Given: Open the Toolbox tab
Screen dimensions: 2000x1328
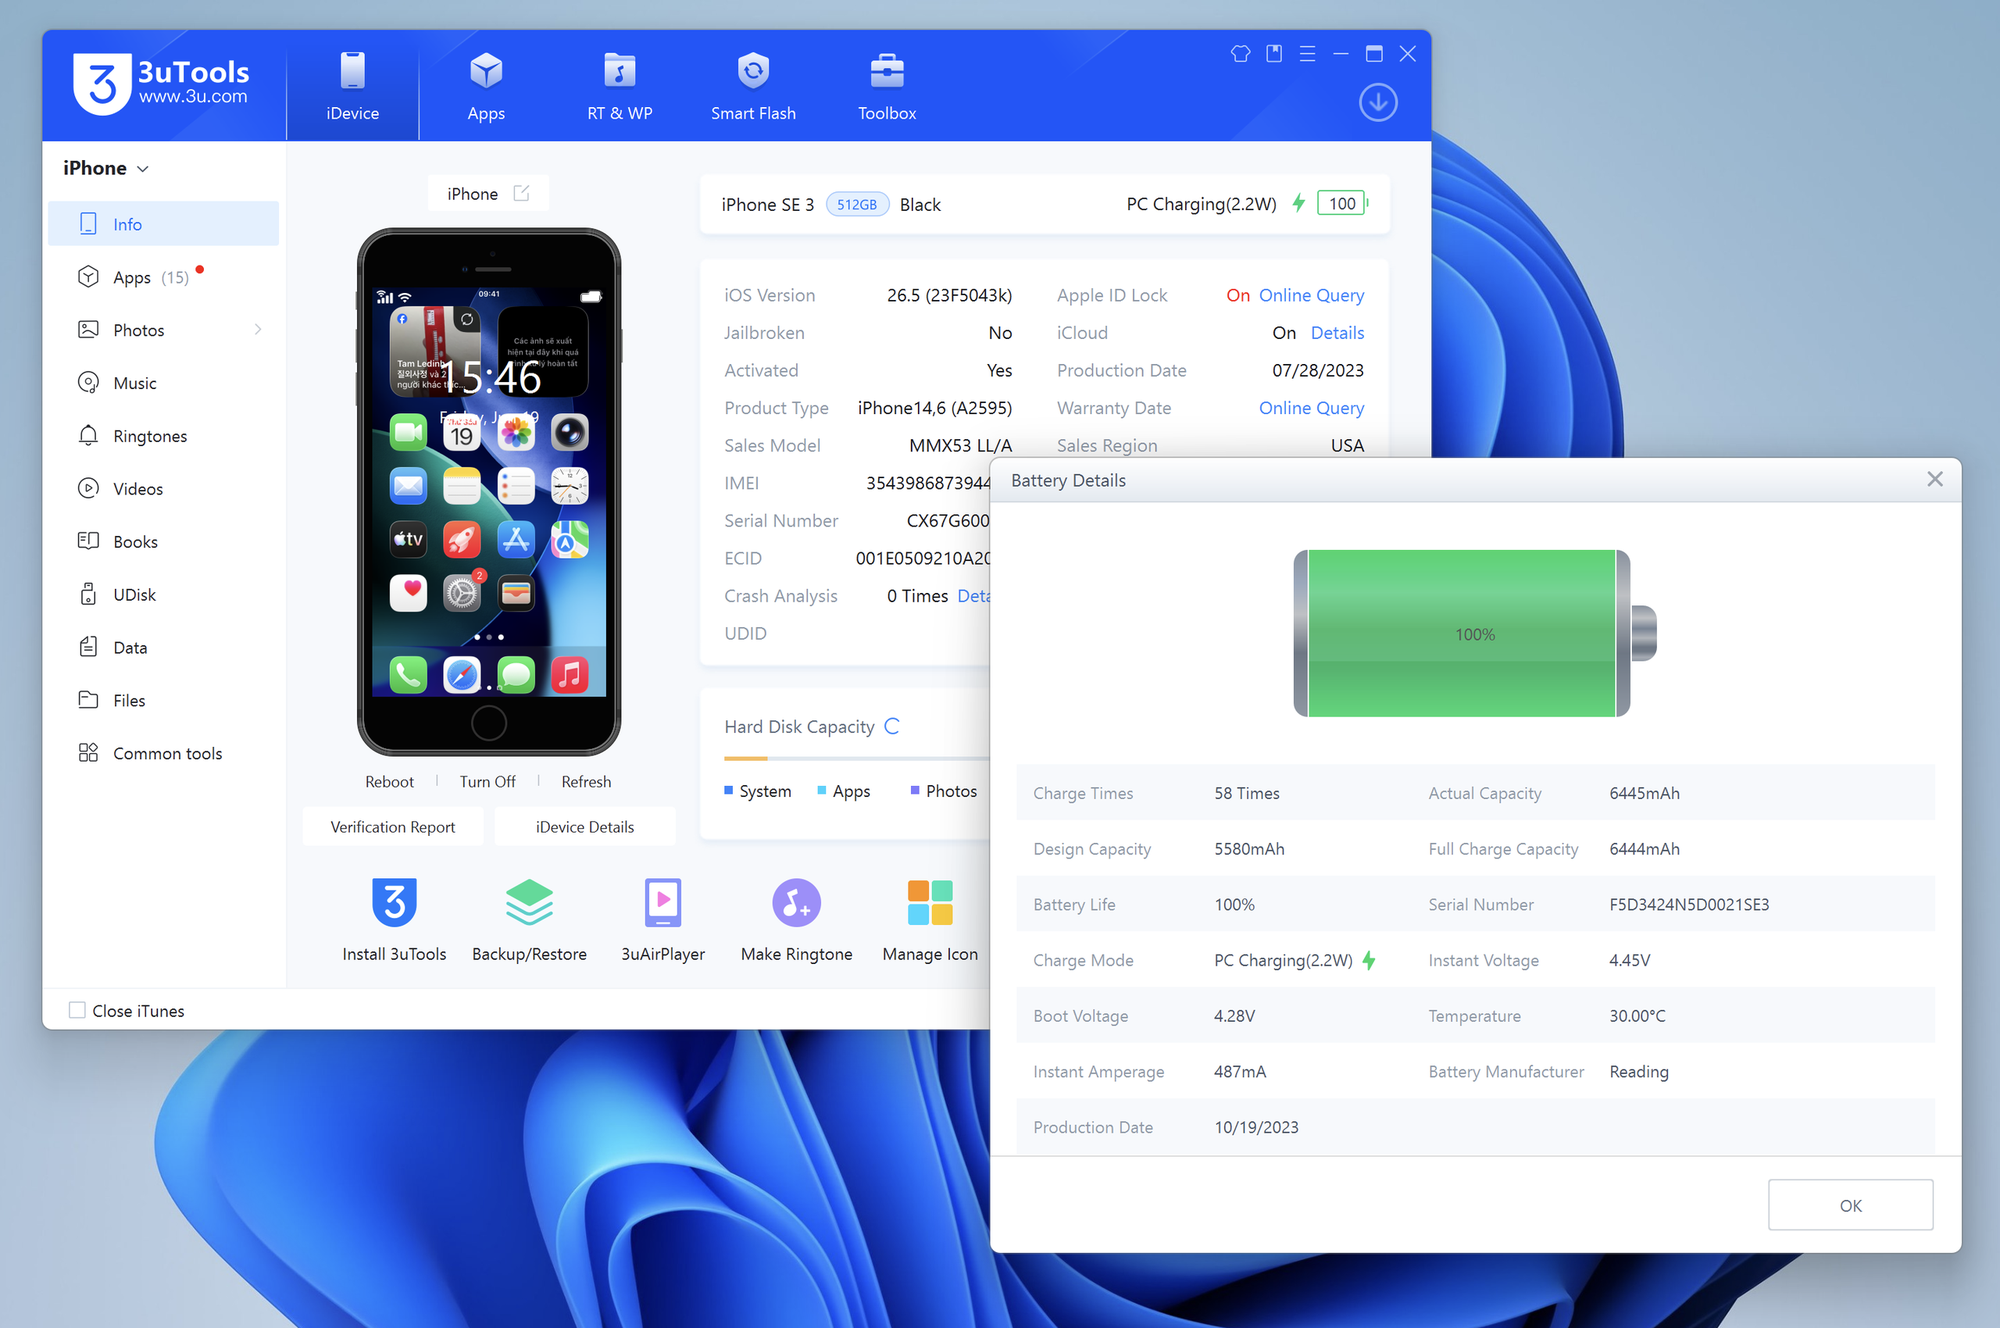Looking at the screenshot, I should point(887,87).
